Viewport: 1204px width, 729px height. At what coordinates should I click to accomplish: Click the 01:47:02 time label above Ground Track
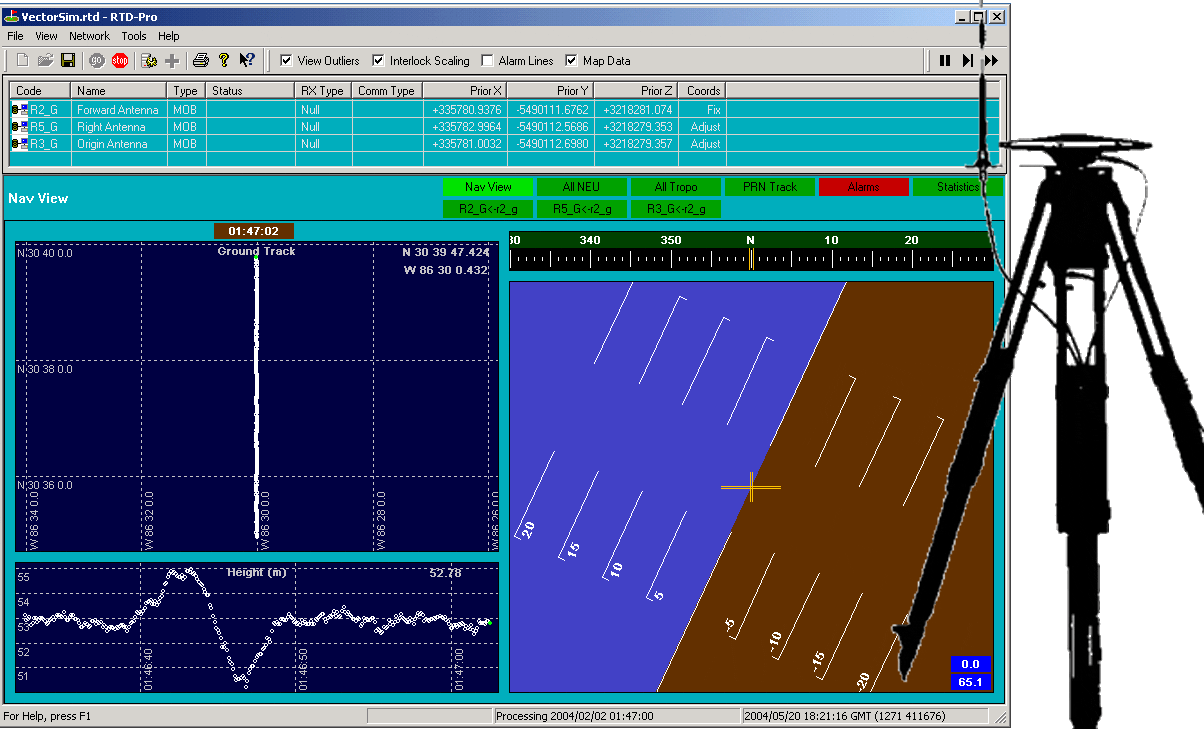tap(253, 231)
